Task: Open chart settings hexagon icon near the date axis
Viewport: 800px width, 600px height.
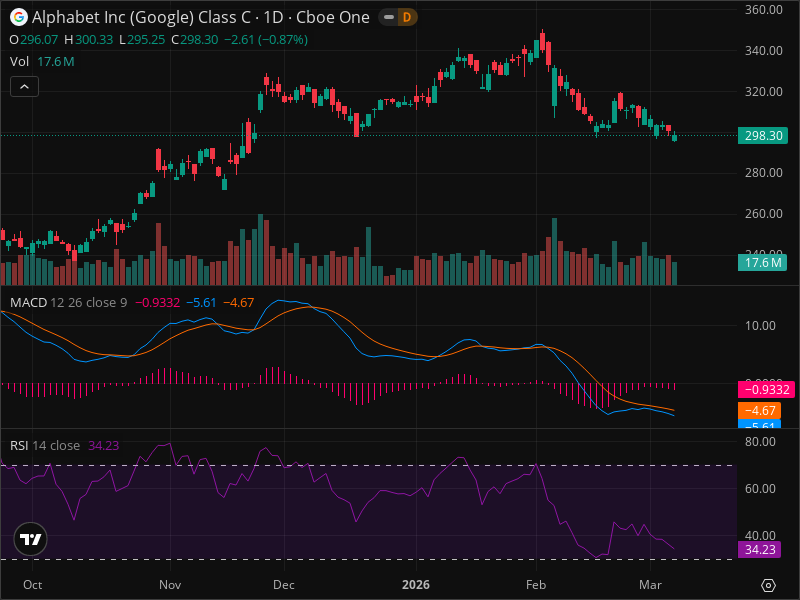Action: pos(768,585)
